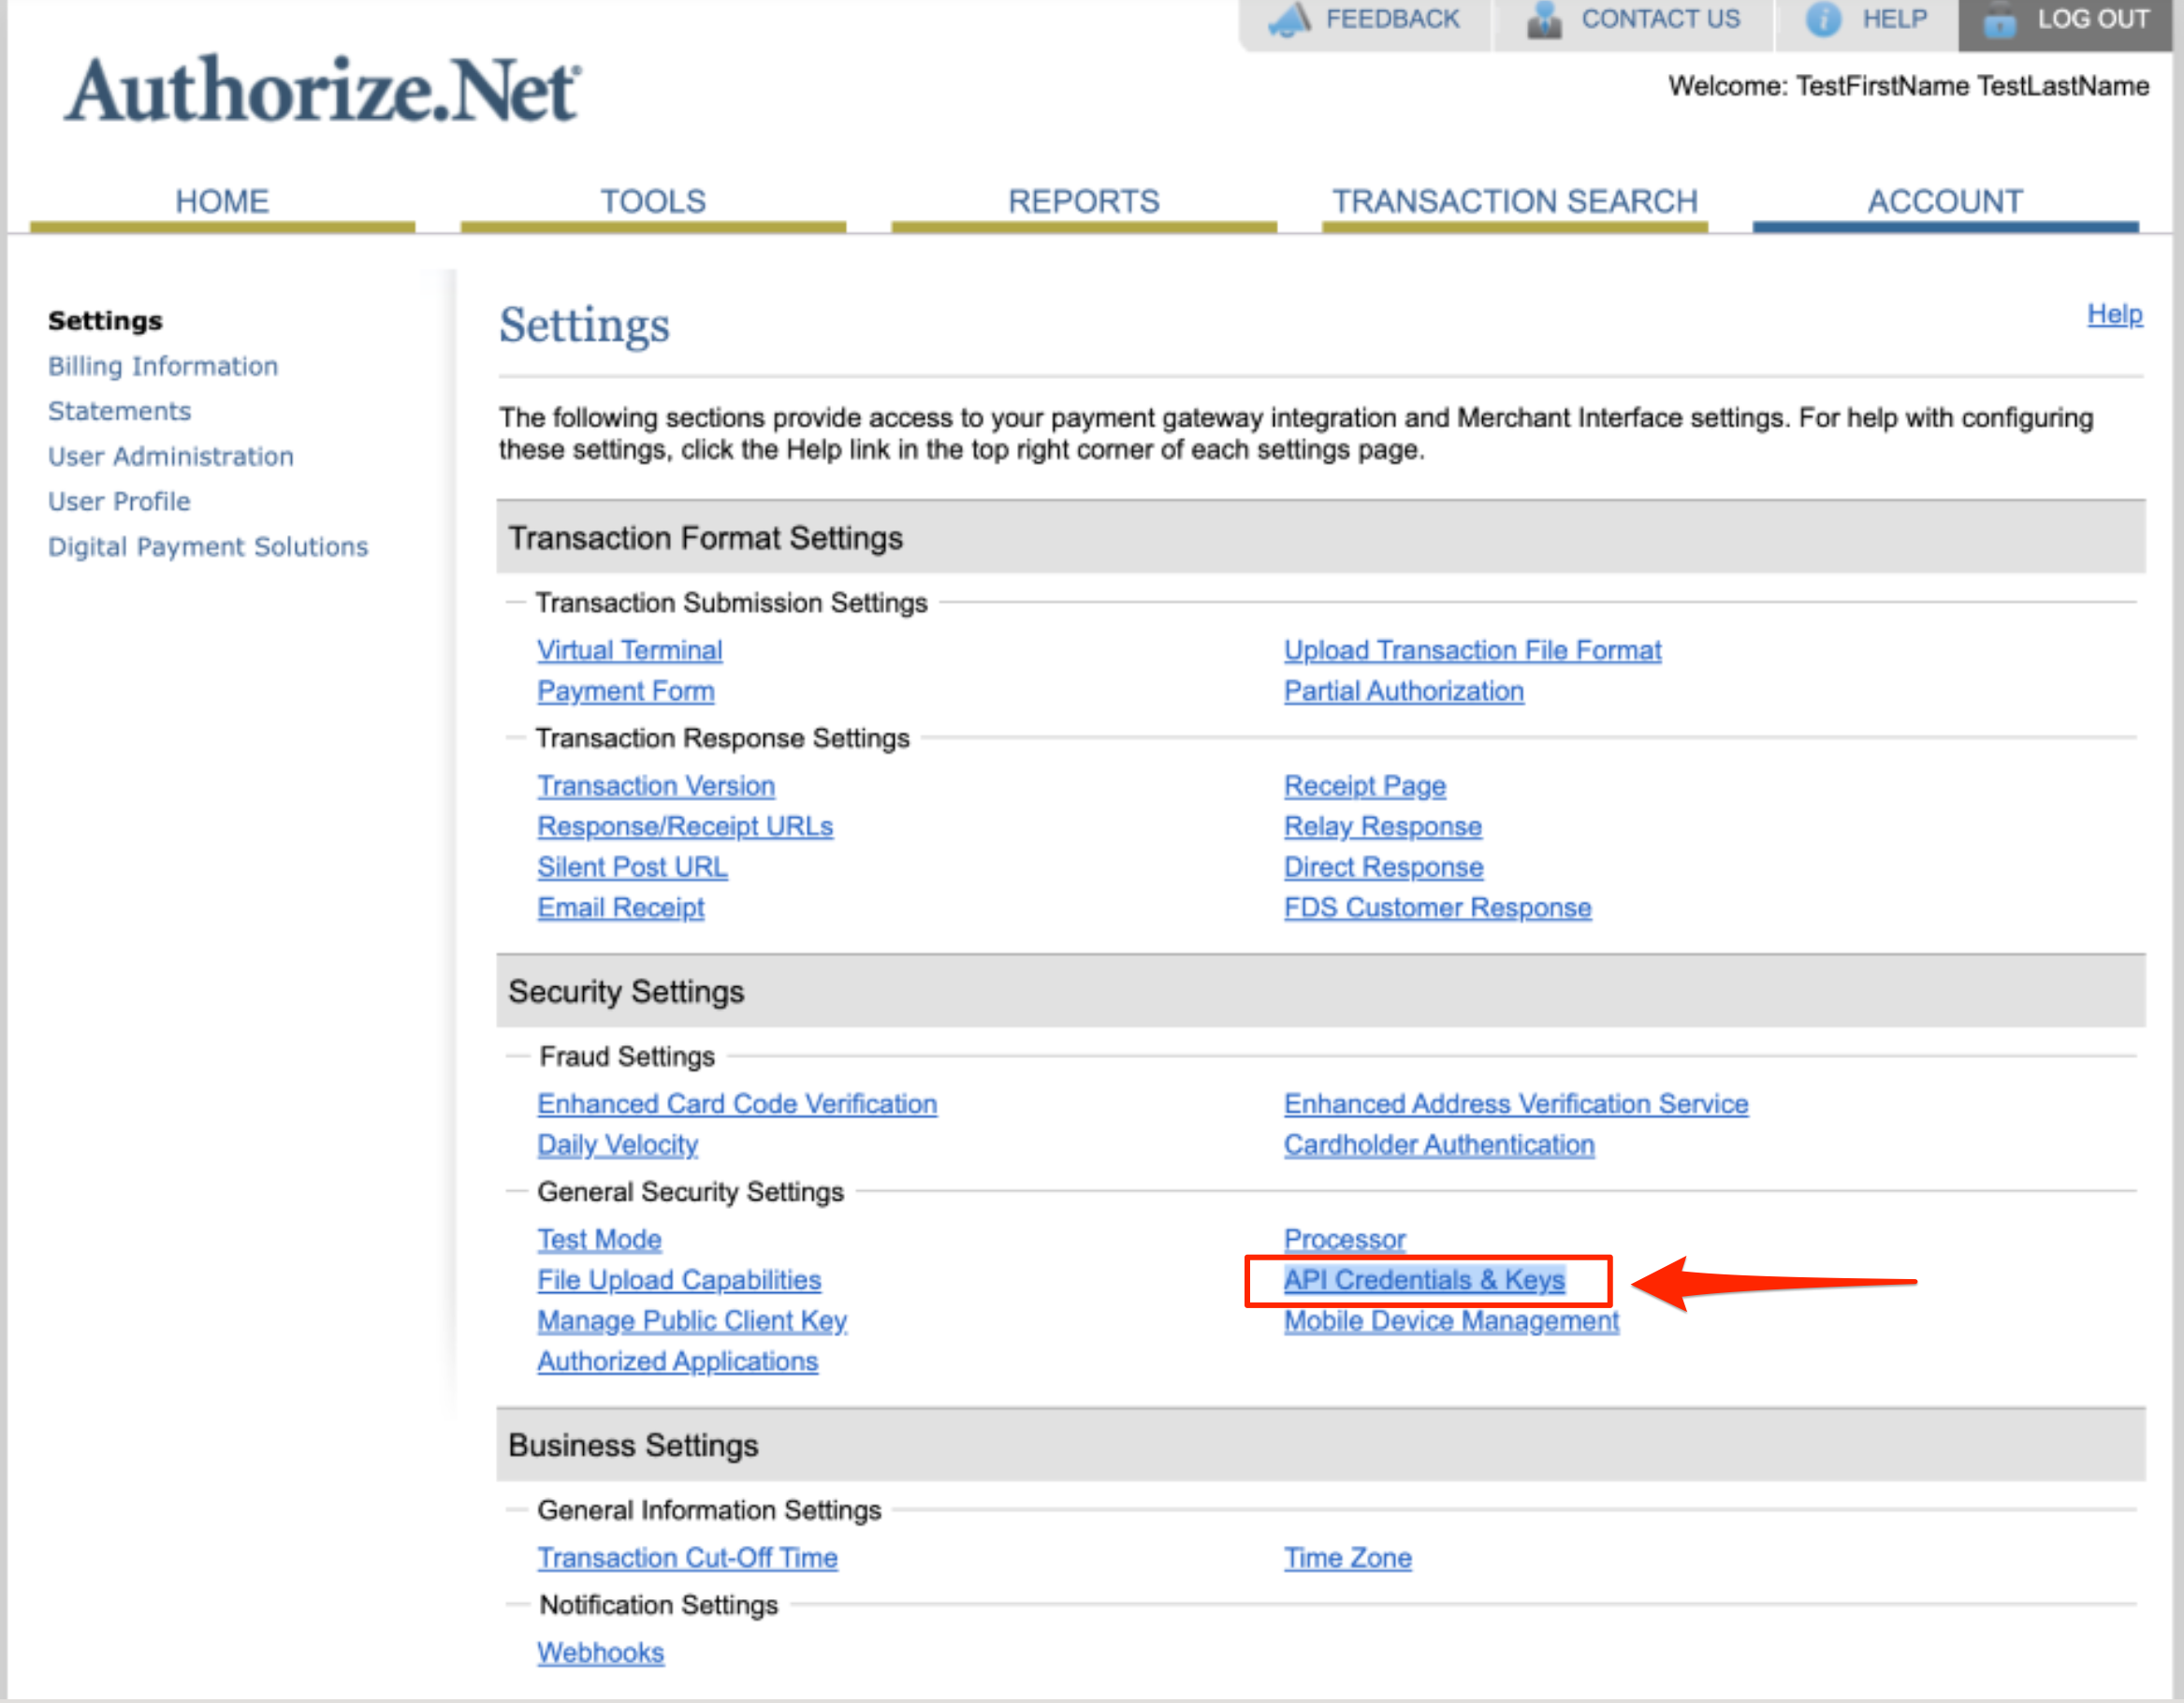Screen dimensions: 2184x1703
Task: Click the Log Out lock icon
Action: [x=2000, y=18]
